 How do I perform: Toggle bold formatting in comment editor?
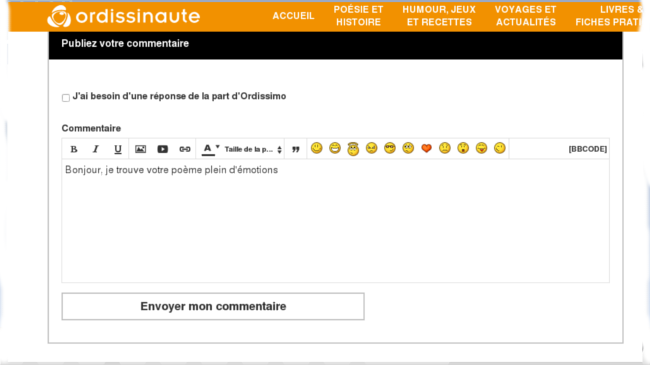[x=74, y=149]
